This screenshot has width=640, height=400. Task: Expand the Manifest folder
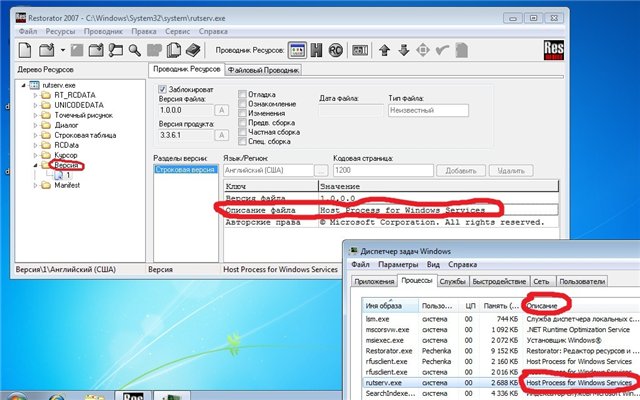click(35, 185)
